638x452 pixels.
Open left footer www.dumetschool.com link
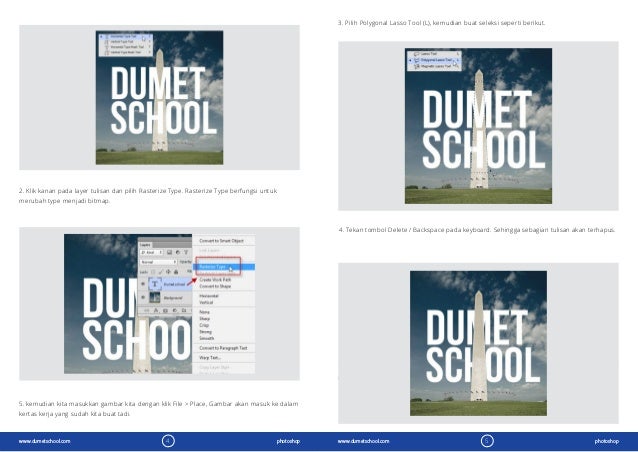click(44, 441)
